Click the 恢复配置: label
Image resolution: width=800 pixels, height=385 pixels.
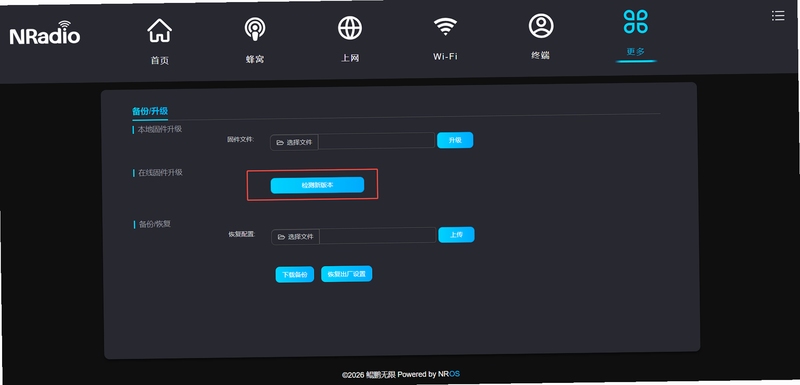coord(242,235)
